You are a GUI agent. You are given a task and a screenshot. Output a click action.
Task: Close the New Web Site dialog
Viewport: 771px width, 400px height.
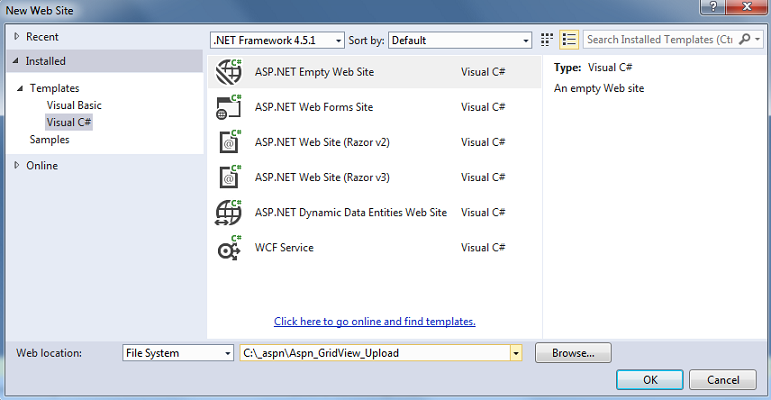tap(746, 6)
